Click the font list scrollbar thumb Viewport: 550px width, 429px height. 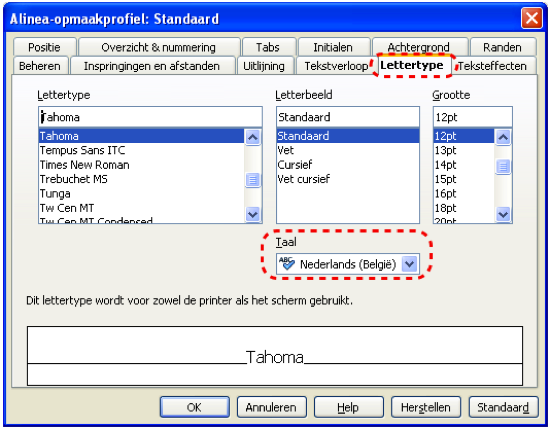(253, 180)
